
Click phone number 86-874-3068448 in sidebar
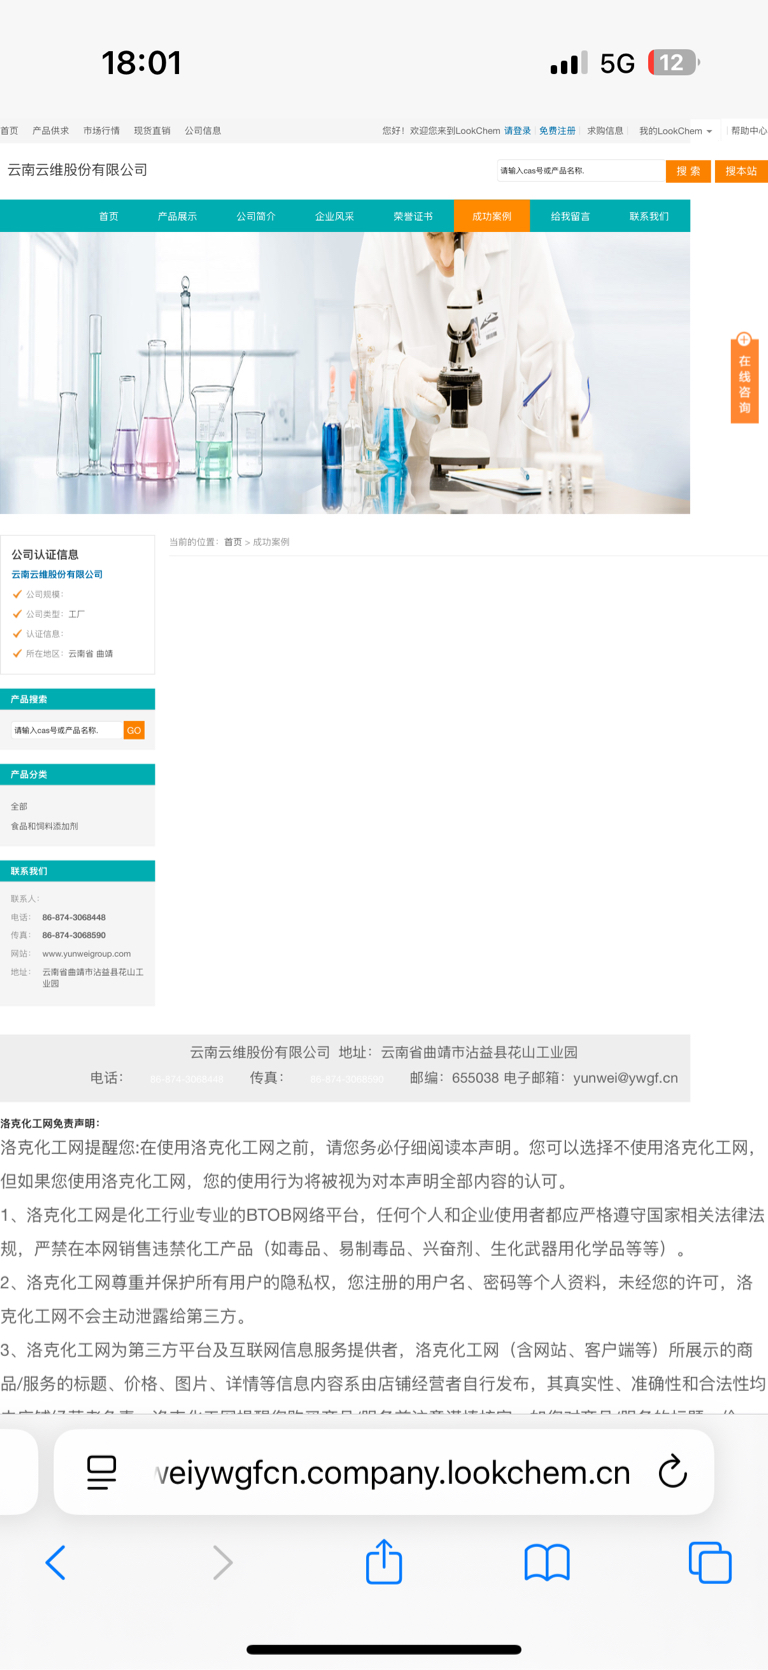pyautogui.click(x=74, y=918)
